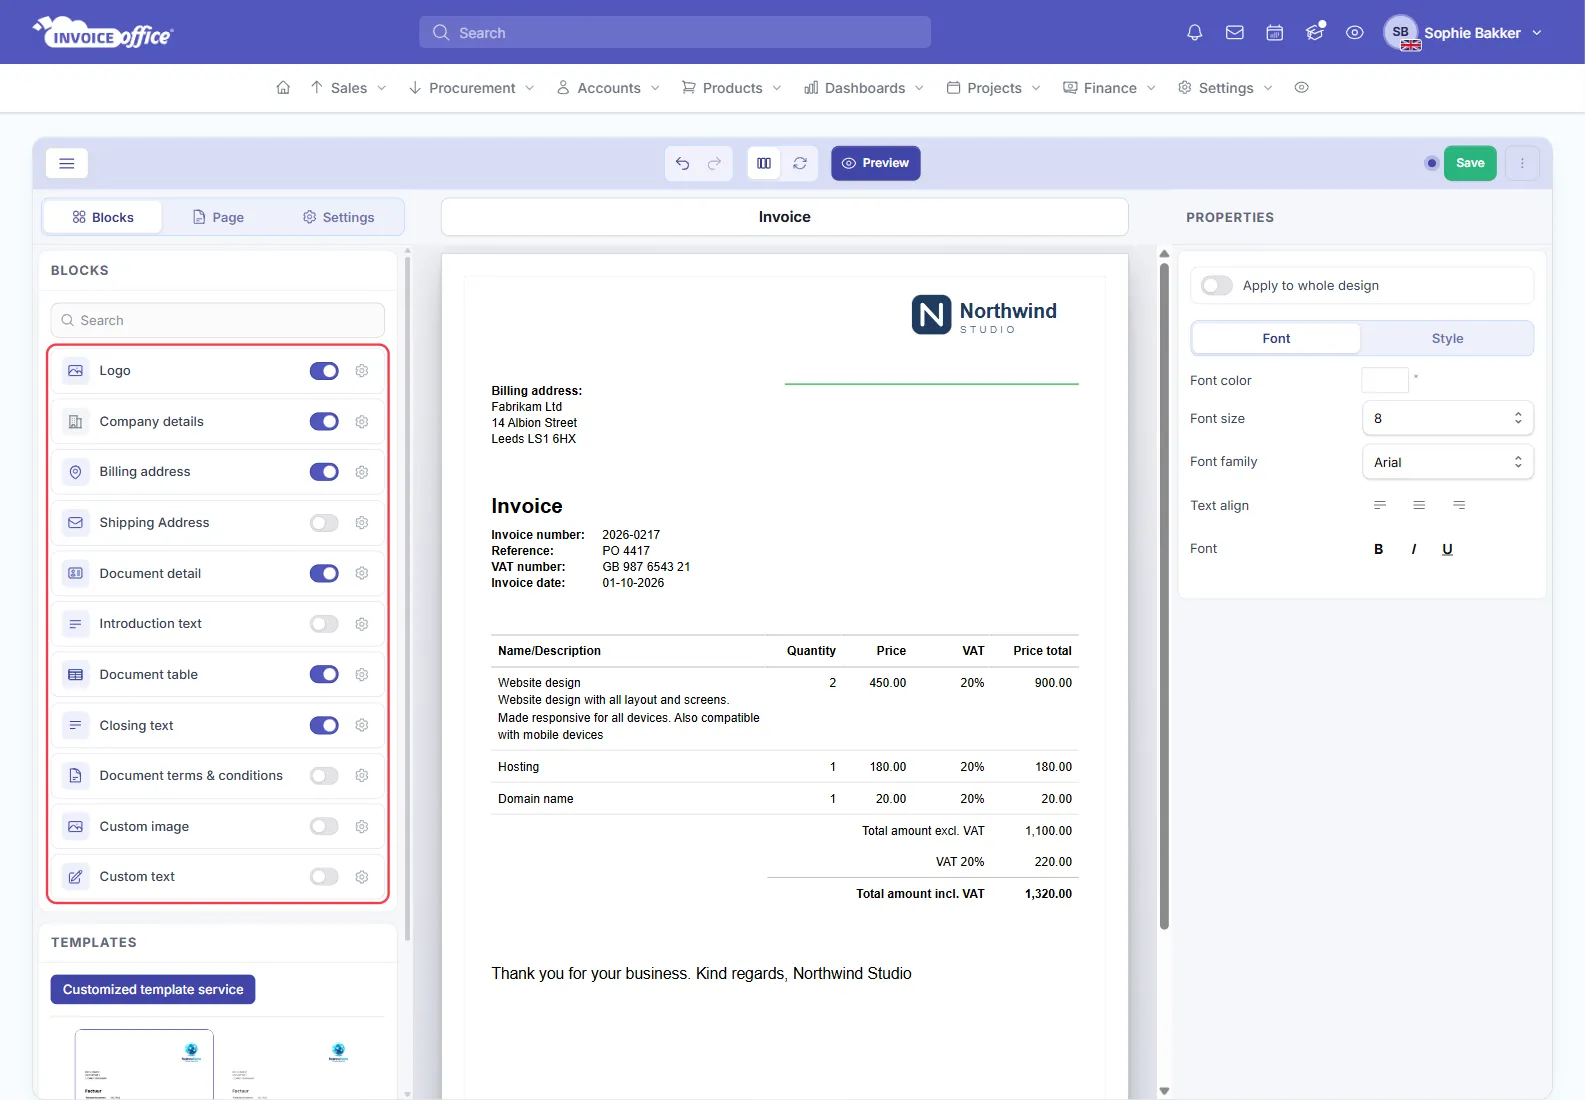Expand the Sales menu
Screen dimensions: 1585x1100
coord(348,88)
